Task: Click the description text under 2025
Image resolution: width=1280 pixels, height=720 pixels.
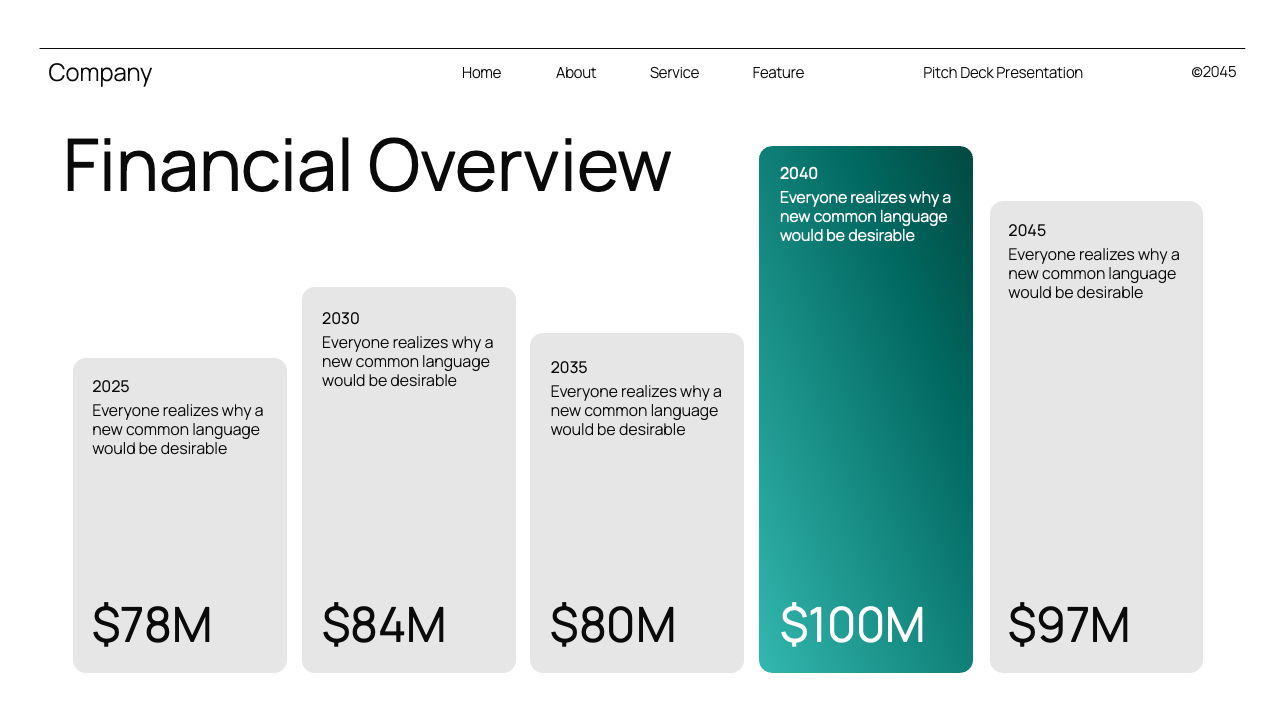Action: pos(178,430)
